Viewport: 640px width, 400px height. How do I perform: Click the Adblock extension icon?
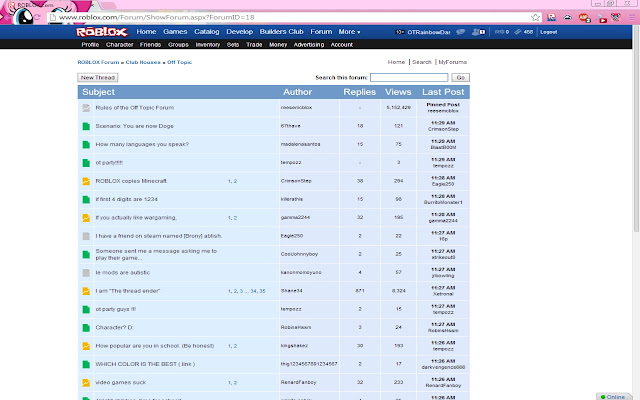tap(584, 18)
